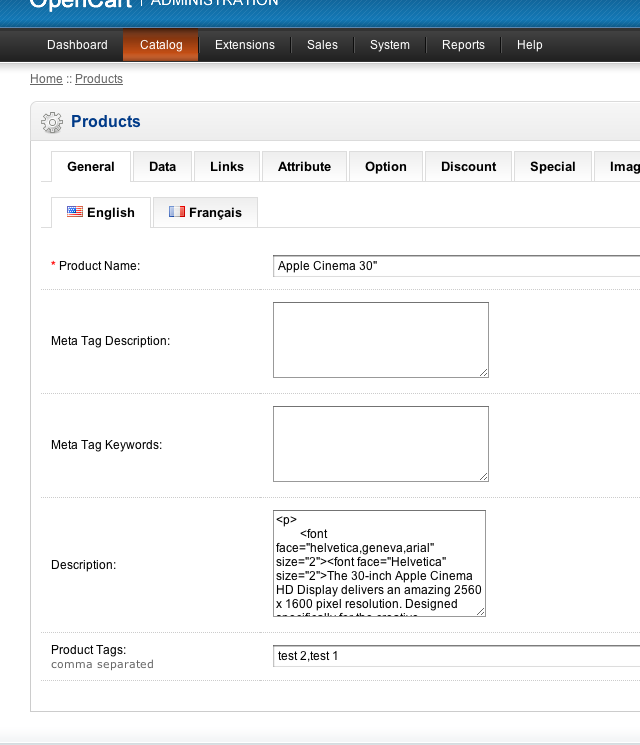The width and height of the screenshot is (640, 745).
Task: Click the Meta Tag Keywords resize handle
Action: coord(483,477)
